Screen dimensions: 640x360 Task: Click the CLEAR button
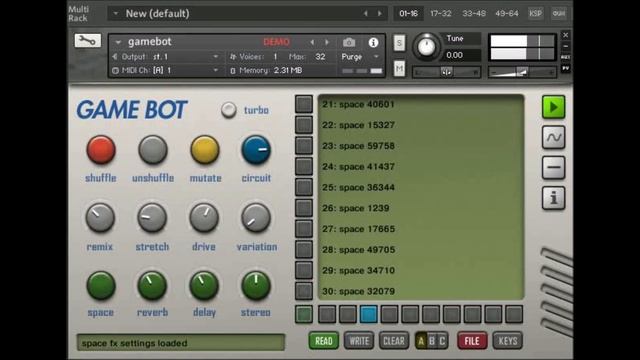coord(394,341)
